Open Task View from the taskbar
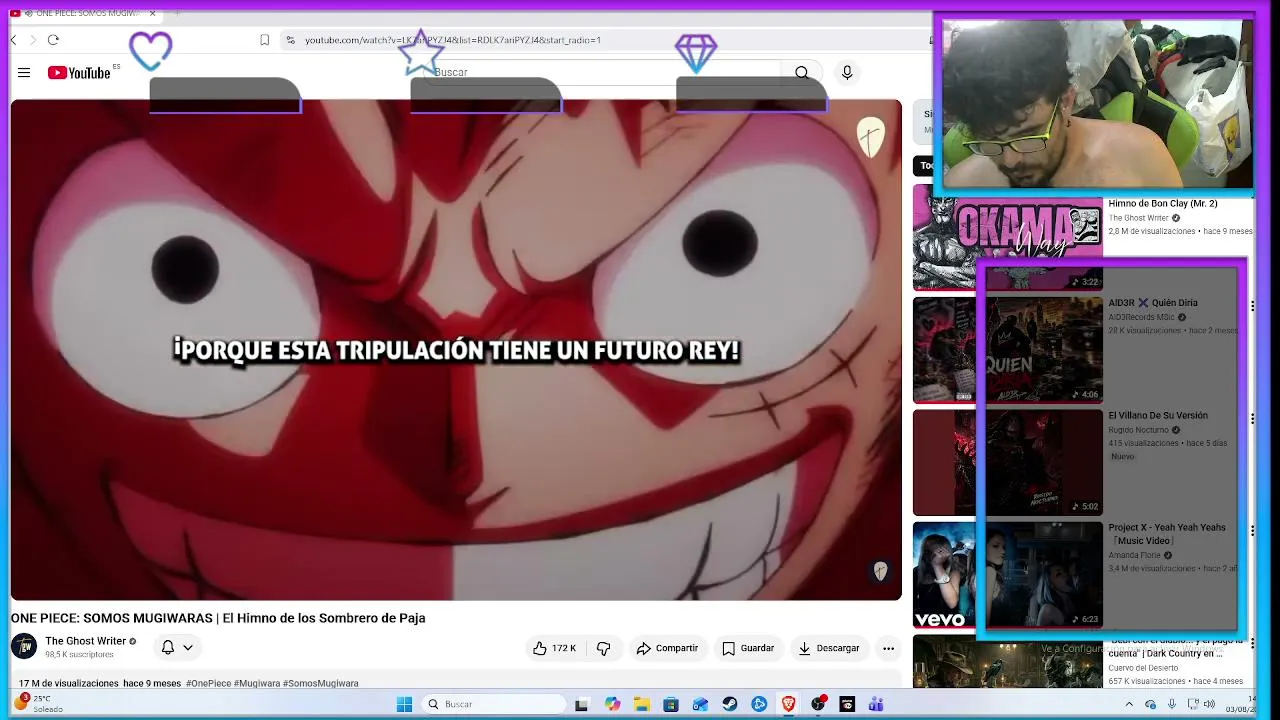This screenshot has height=720, width=1280. pos(582,704)
